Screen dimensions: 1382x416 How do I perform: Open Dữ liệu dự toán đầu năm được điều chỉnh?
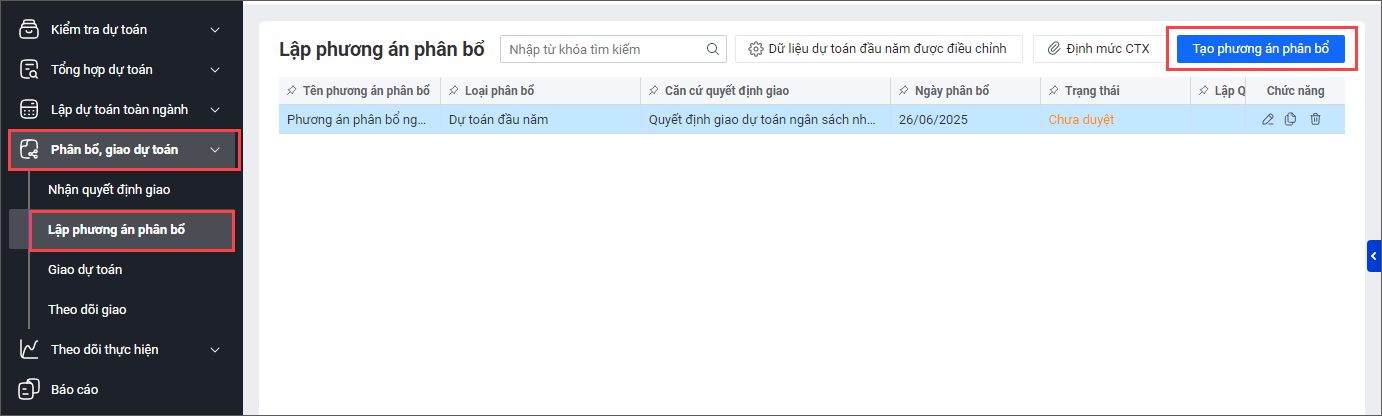pos(878,48)
